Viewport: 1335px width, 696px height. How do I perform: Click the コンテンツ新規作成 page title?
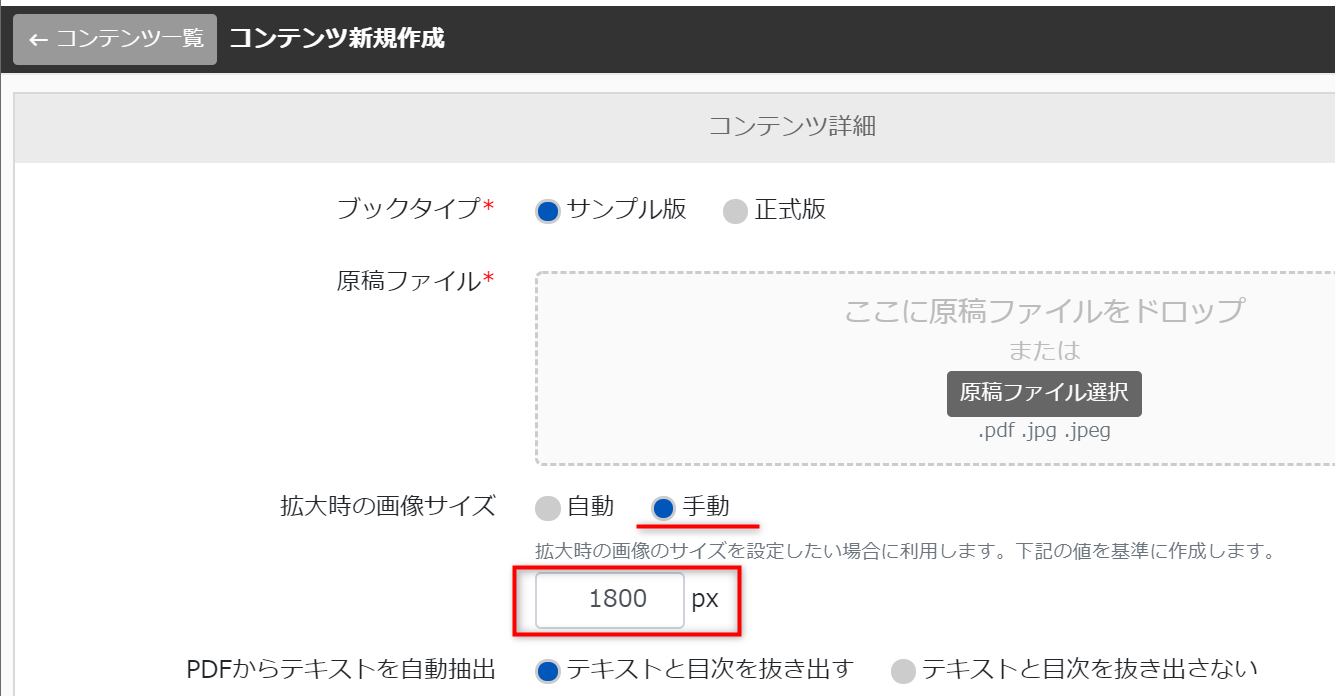(x=337, y=39)
